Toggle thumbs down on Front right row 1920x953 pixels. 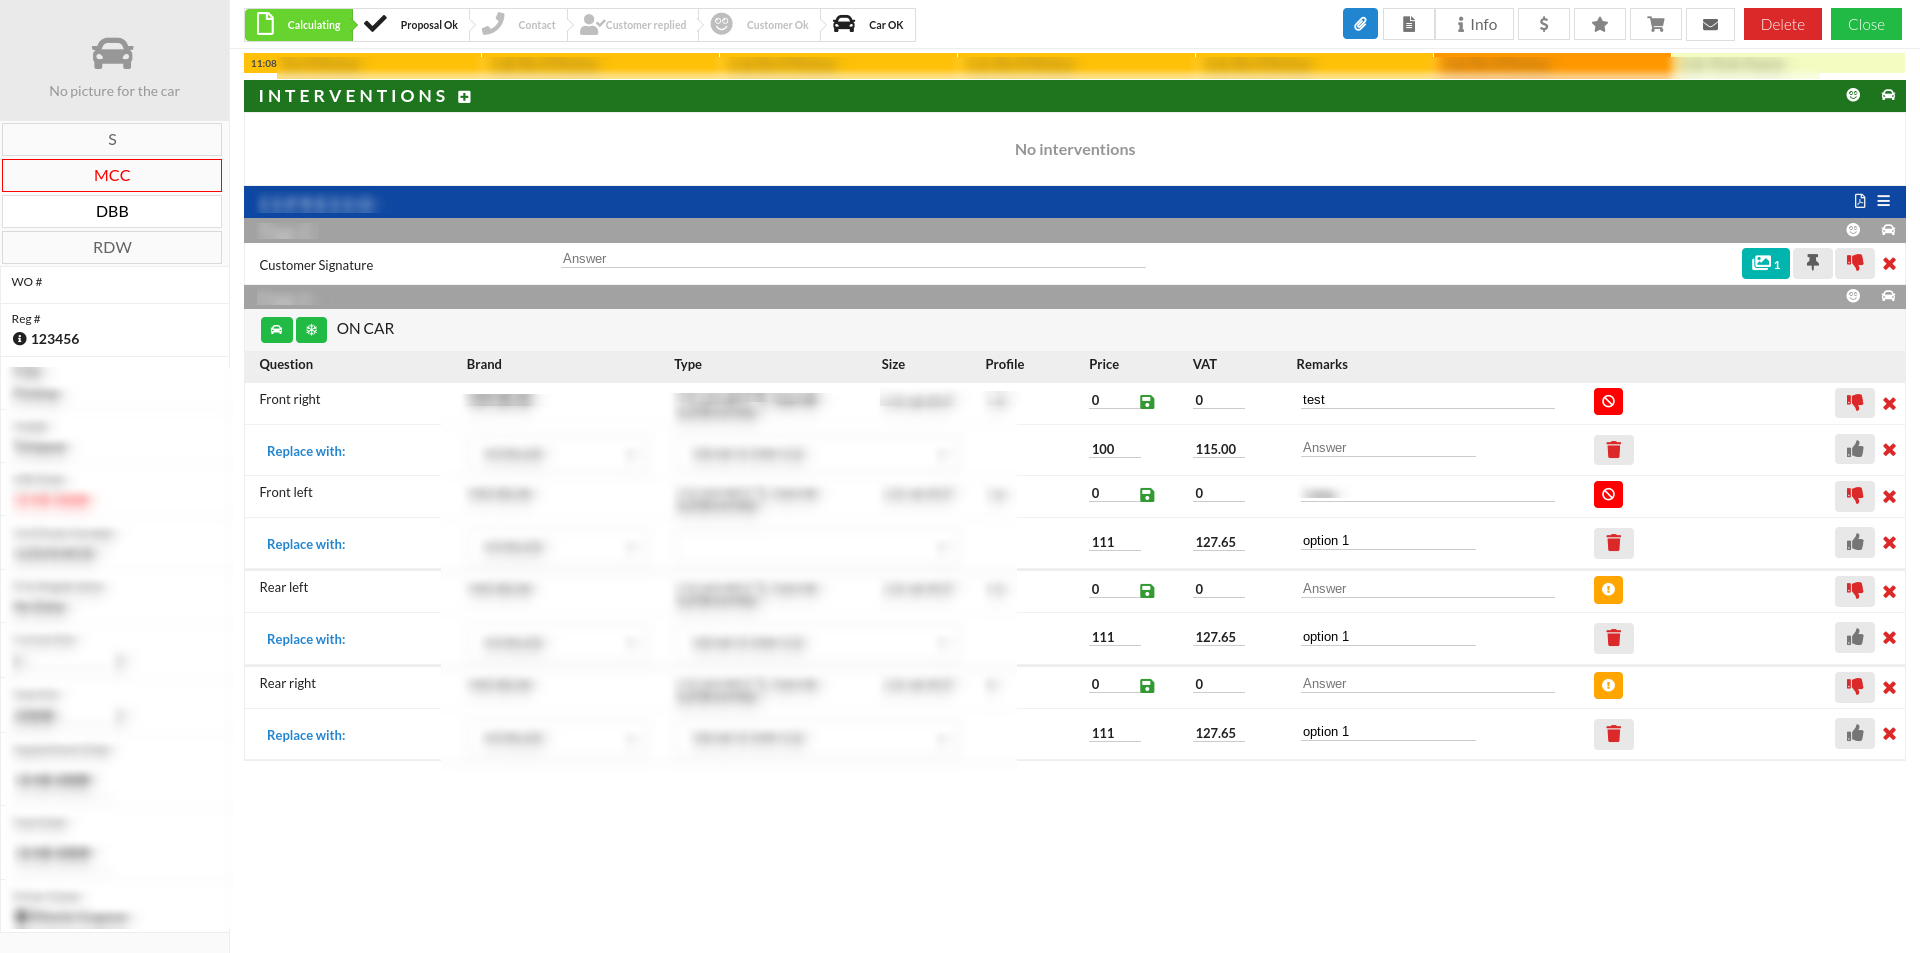(x=1855, y=403)
